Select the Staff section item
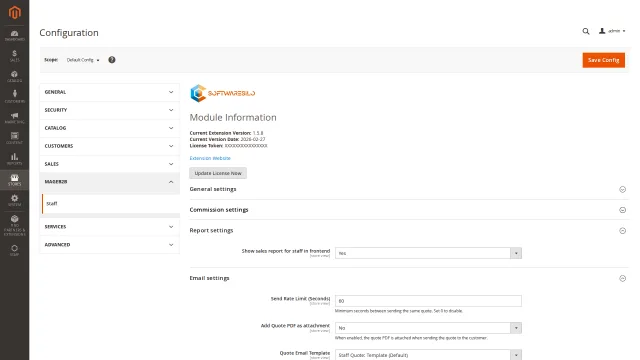The image size is (640, 360). coord(110,204)
